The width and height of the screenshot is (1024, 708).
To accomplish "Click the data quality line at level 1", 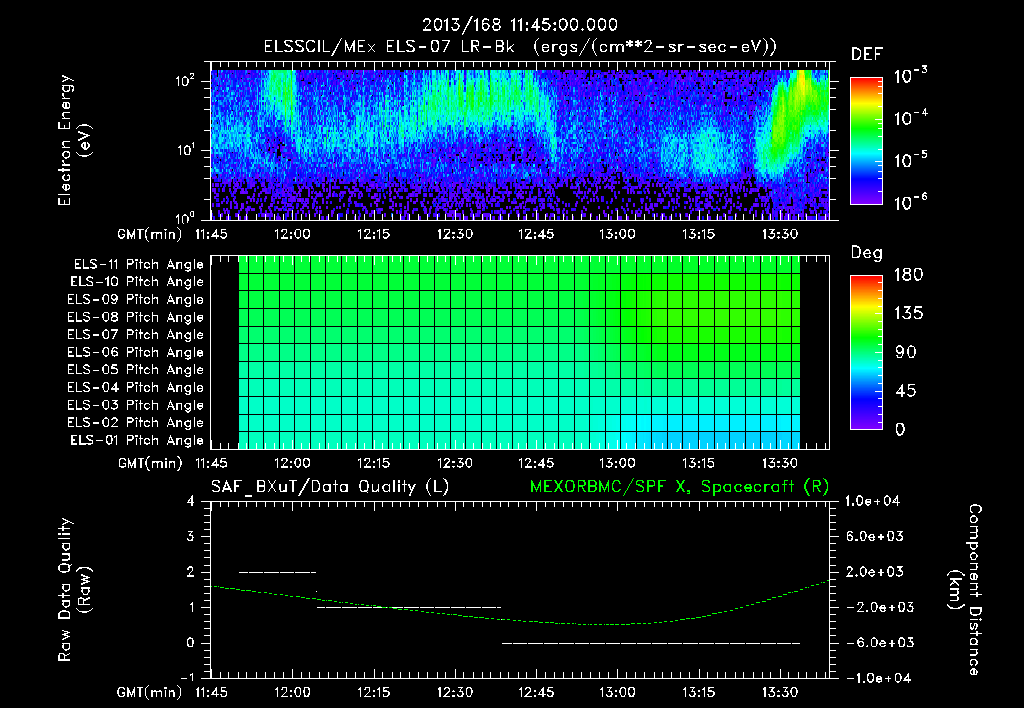I will (409, 607).
